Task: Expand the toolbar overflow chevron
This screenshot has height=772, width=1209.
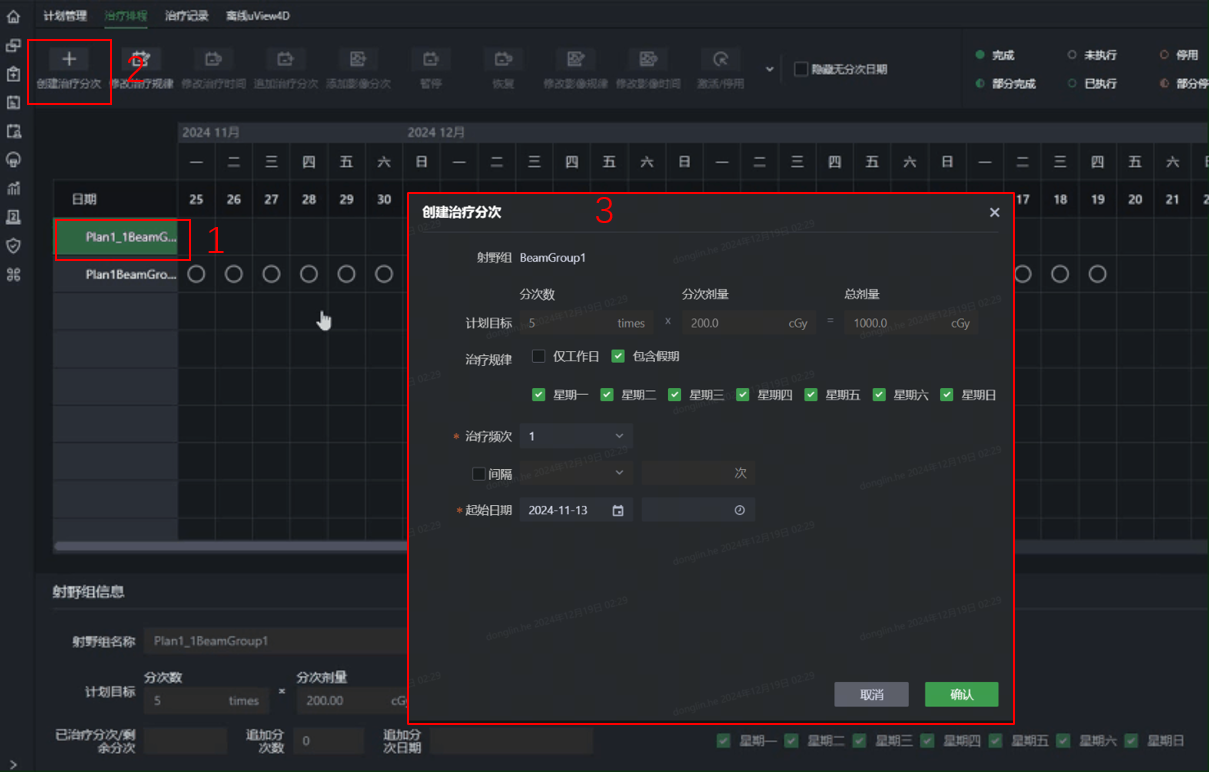Action: tap(769, 69)
